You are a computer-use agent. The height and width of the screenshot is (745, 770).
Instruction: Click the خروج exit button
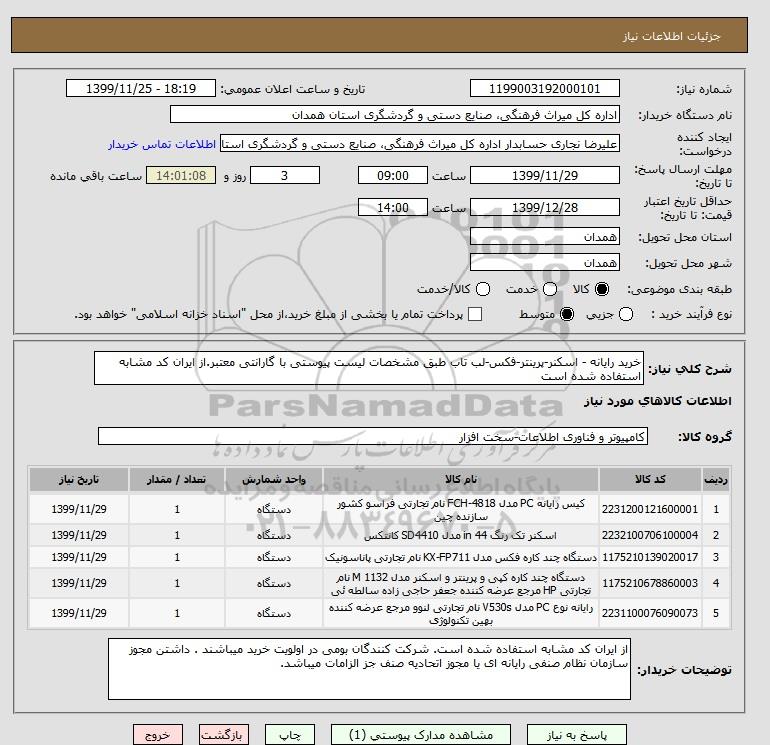pyautogui.click(x=158, y=735)
